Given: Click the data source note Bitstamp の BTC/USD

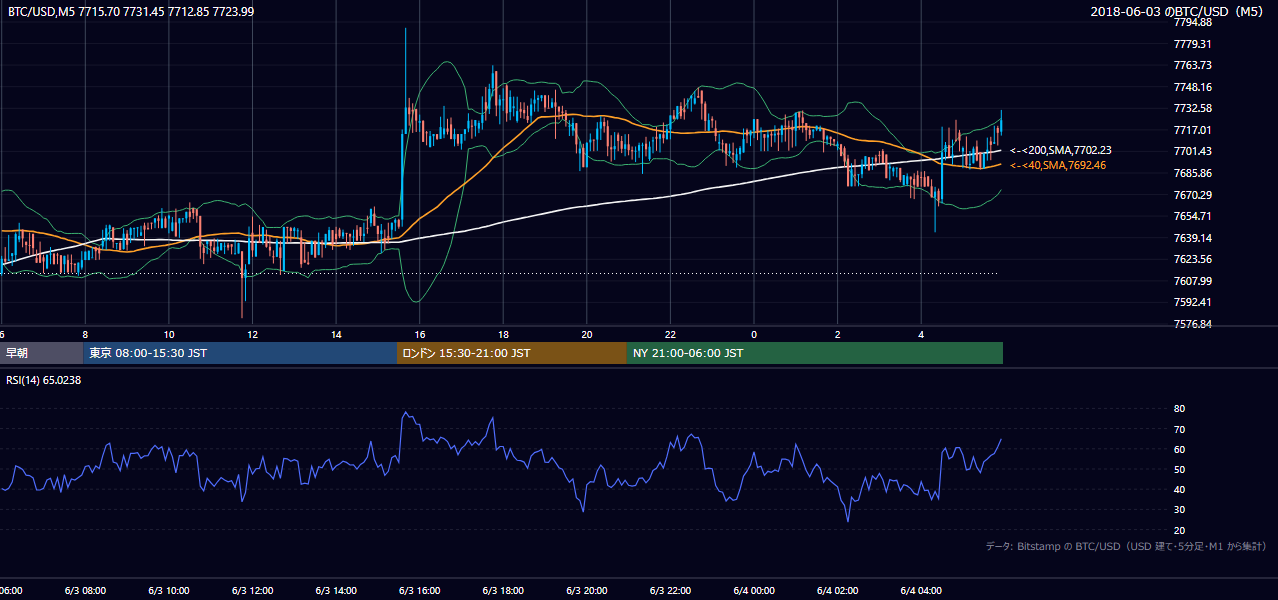Looking at the screenshot, I should (x=1126, y=546).
